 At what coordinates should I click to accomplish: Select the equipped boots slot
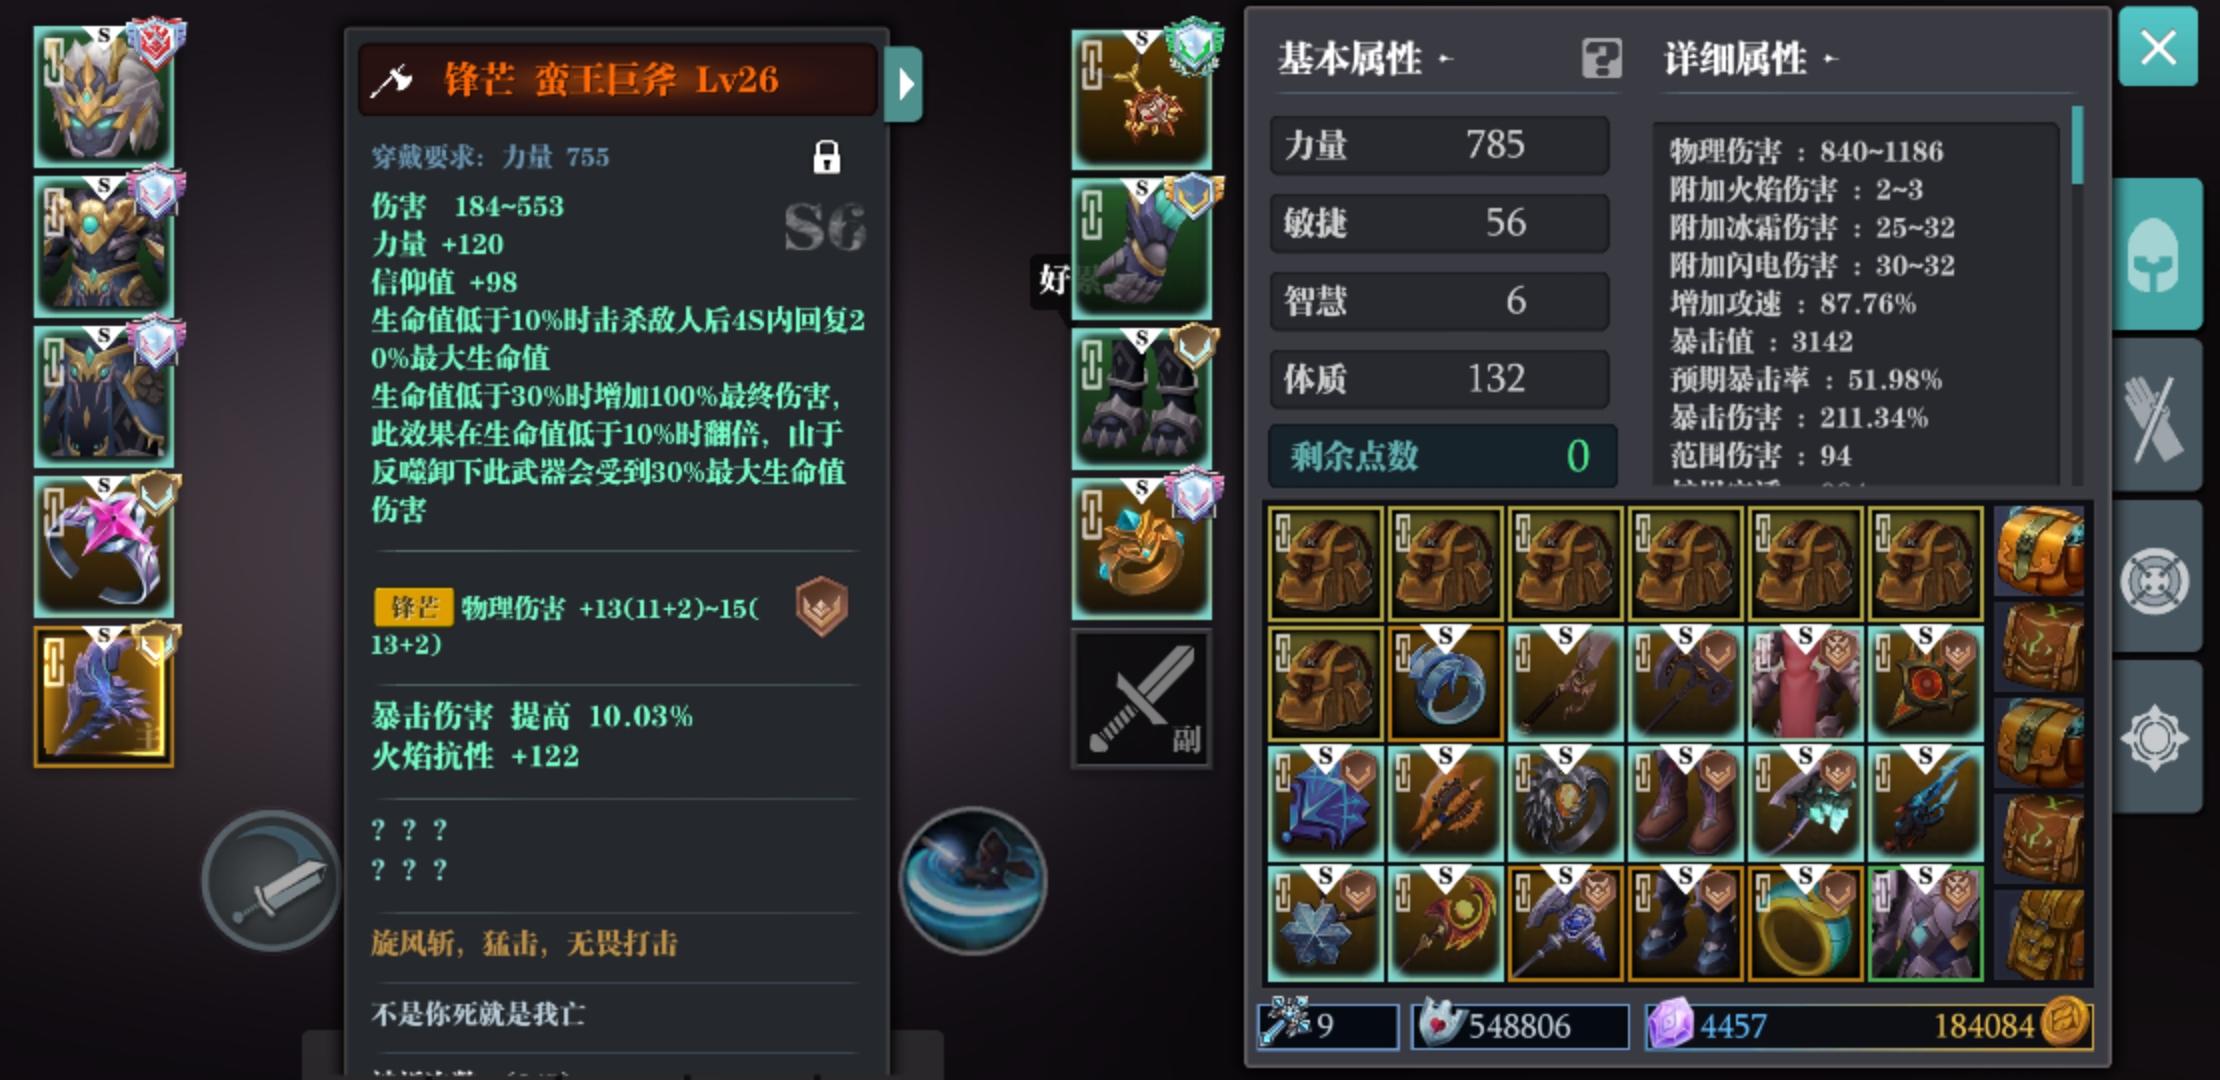coord(1141,399)
